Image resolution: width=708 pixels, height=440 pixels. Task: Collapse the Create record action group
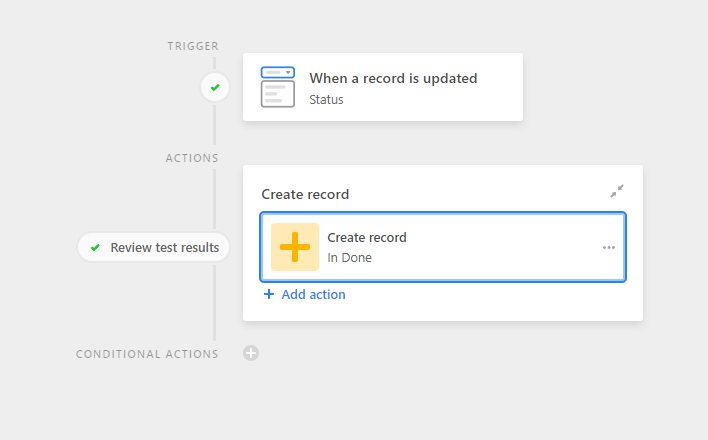tap(617, 191)
